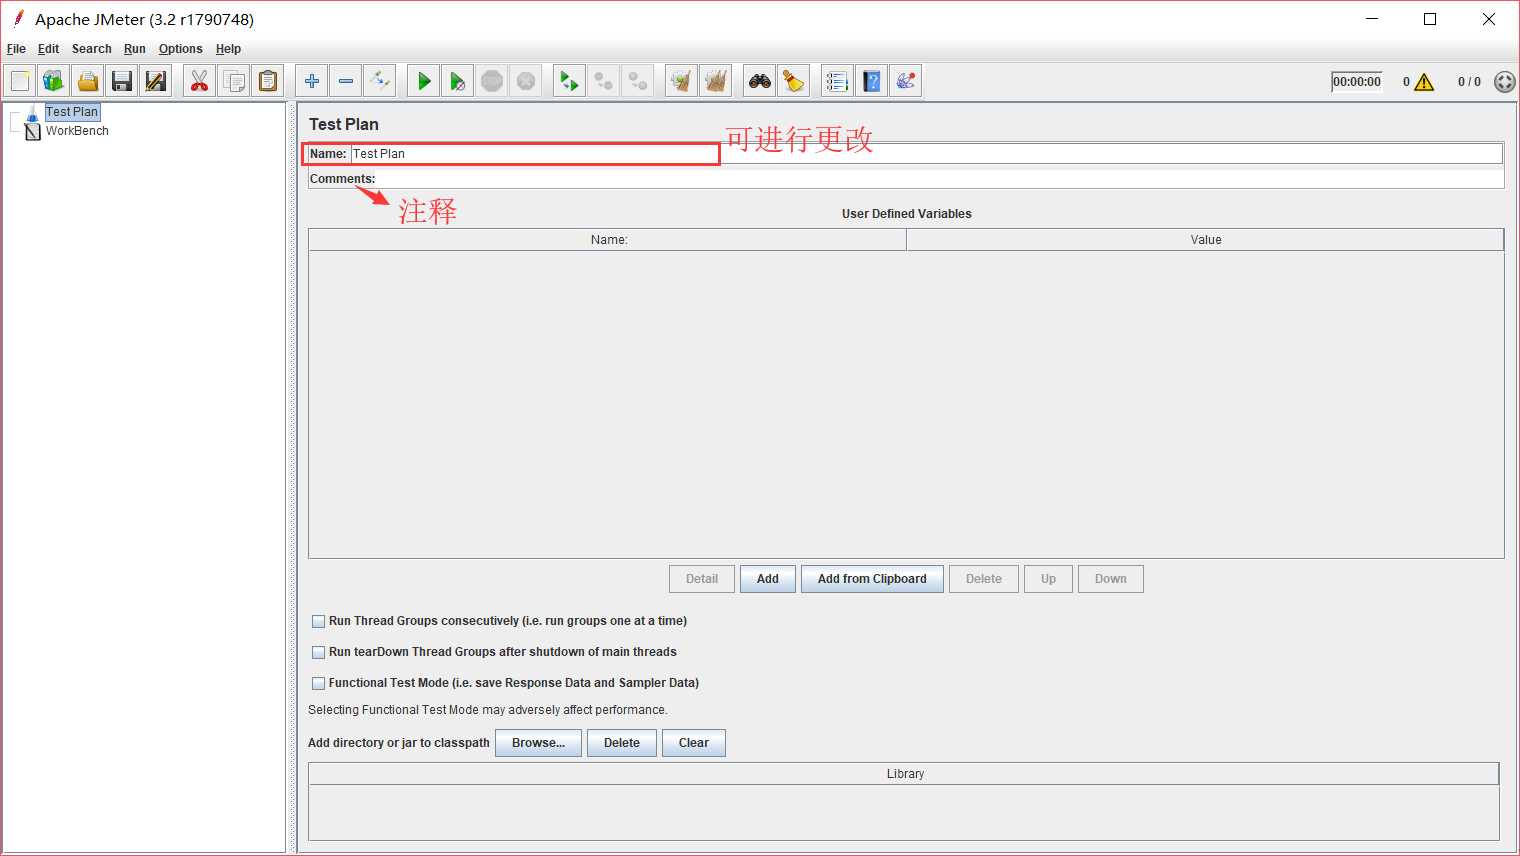Create a new test plan via toolbar
The height and width of the screenshot is (856, 1520).
(x=20, y=81)
